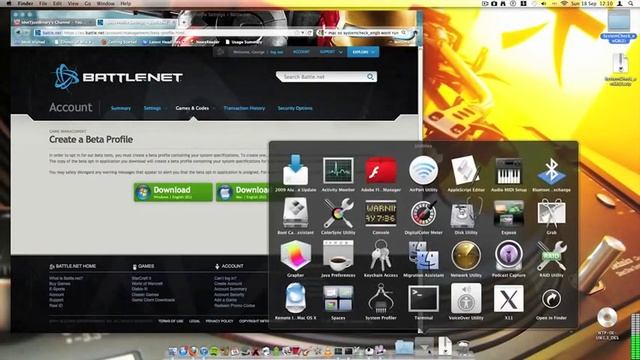Click Create Account footer link

click(228, 284)
